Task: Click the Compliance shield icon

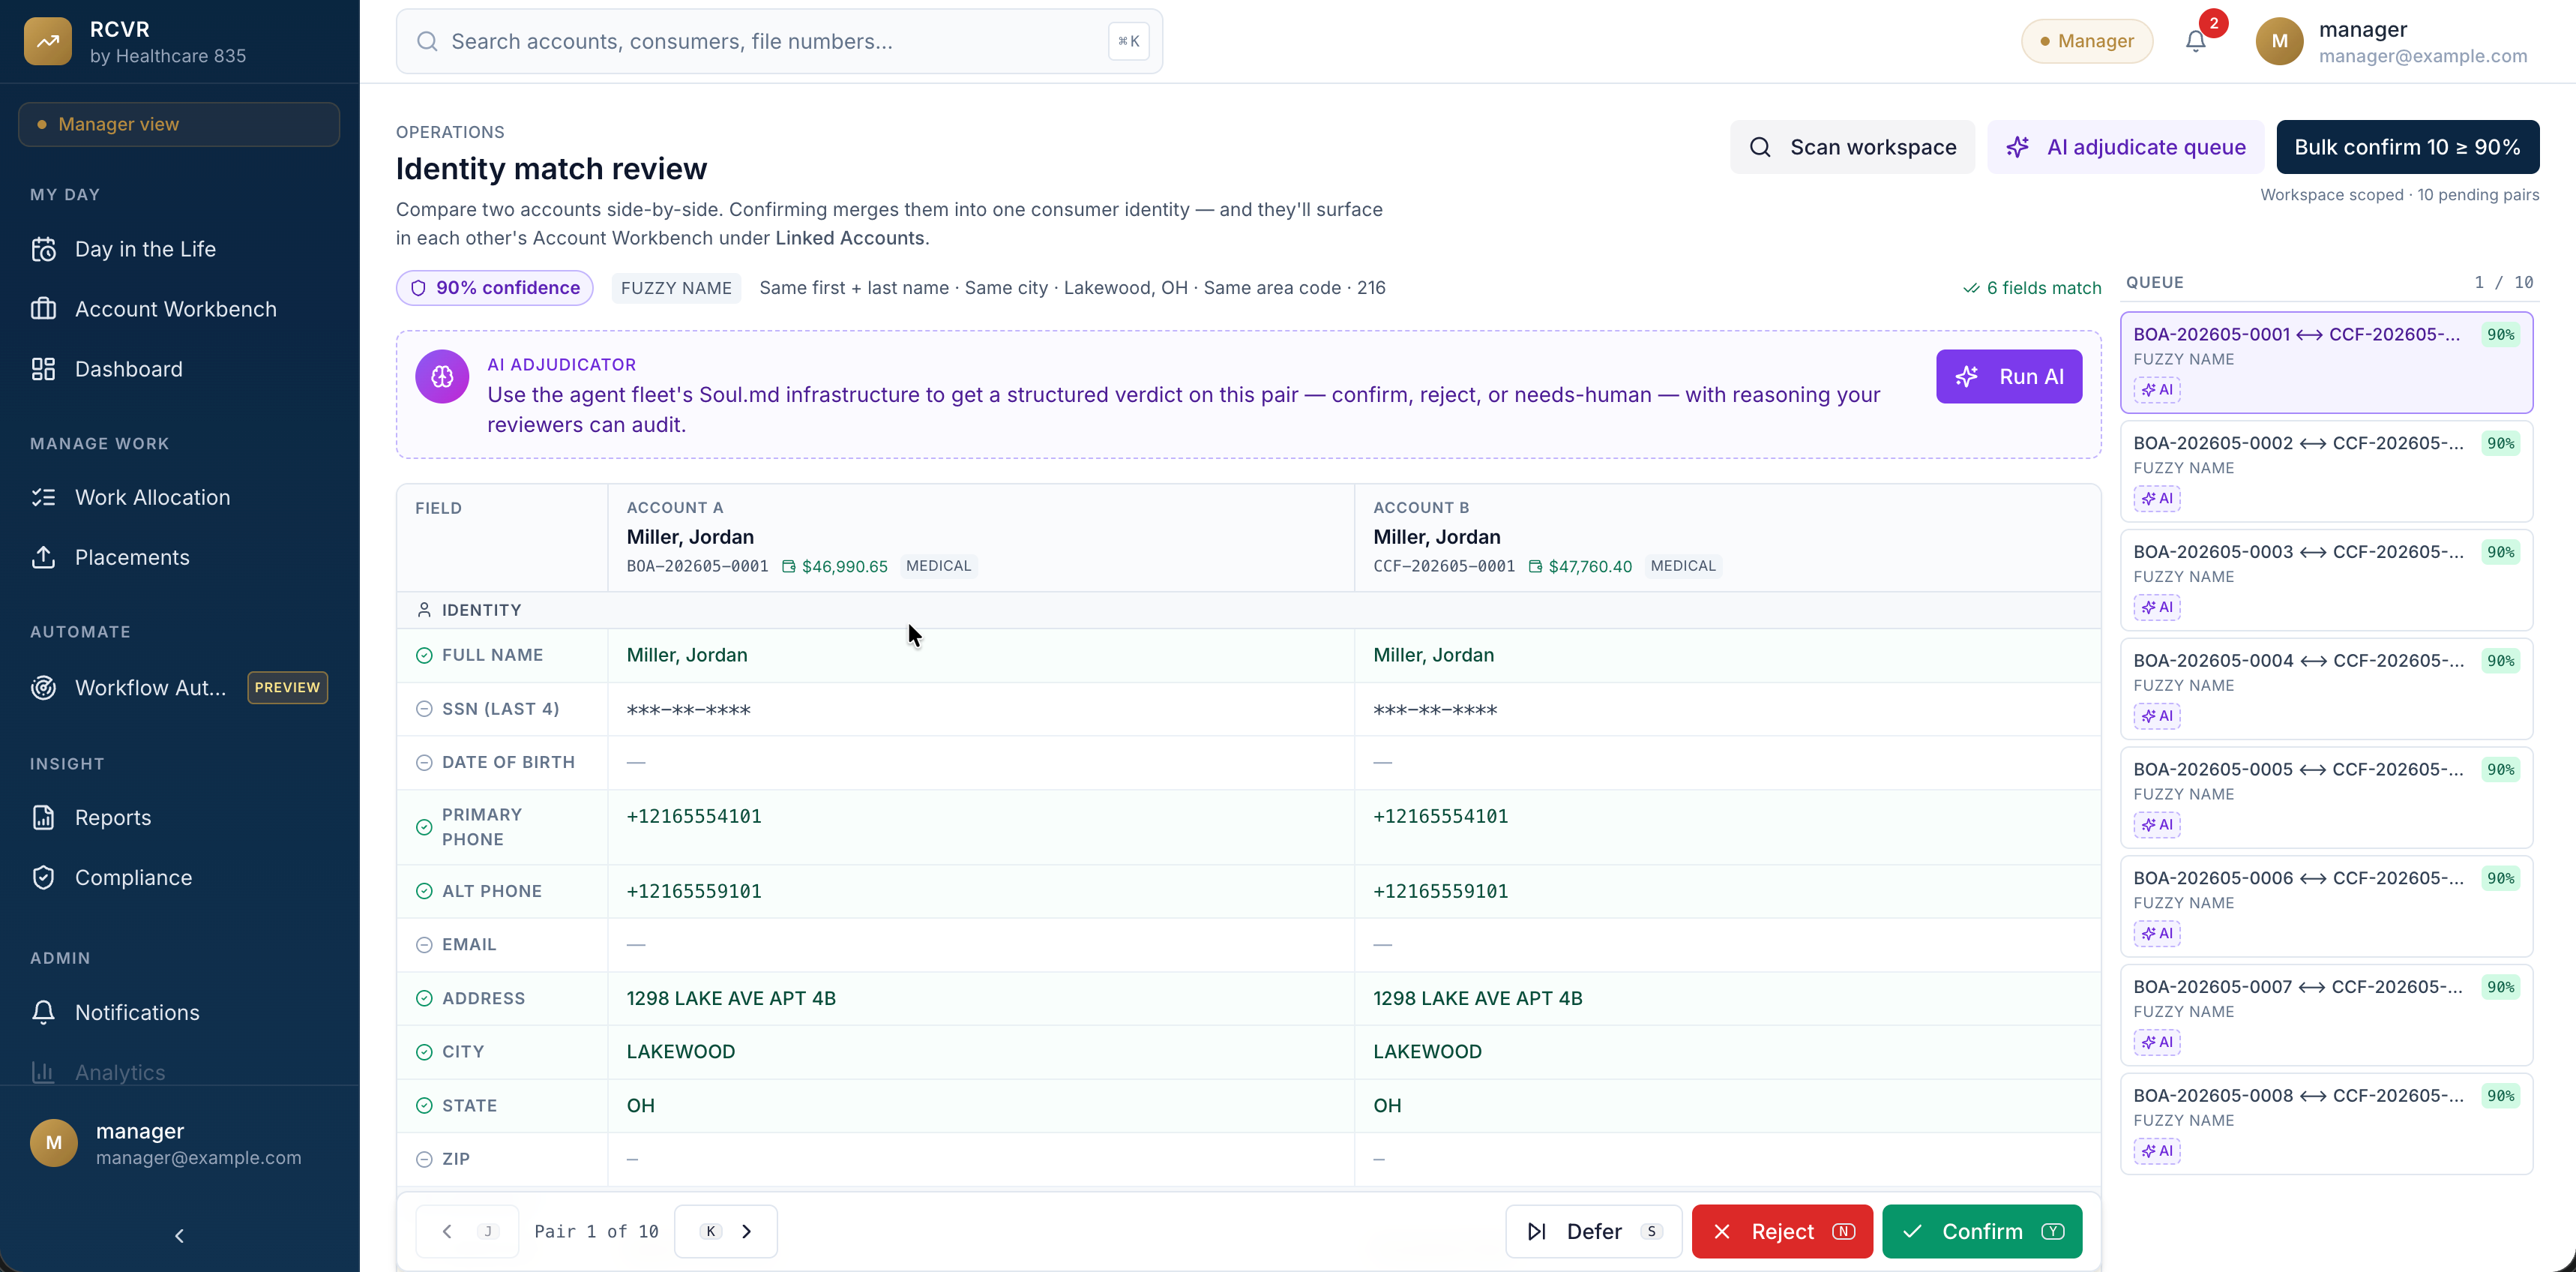Action: coord(43,877)
